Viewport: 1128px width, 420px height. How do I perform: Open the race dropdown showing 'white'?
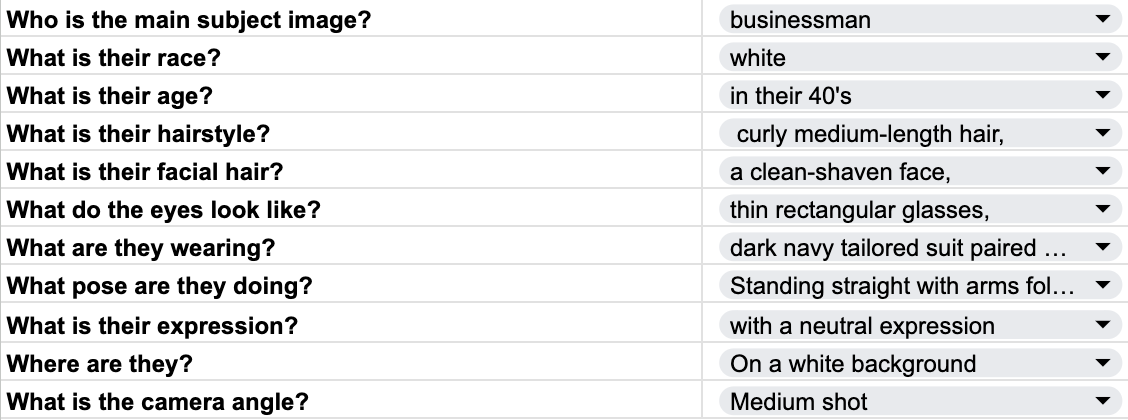click(x=1103, y=58)
